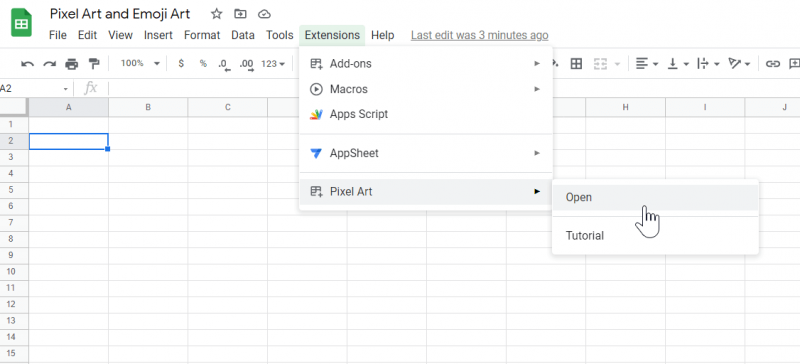
Task: Click the move to folder icon
Action: point(240,14)
